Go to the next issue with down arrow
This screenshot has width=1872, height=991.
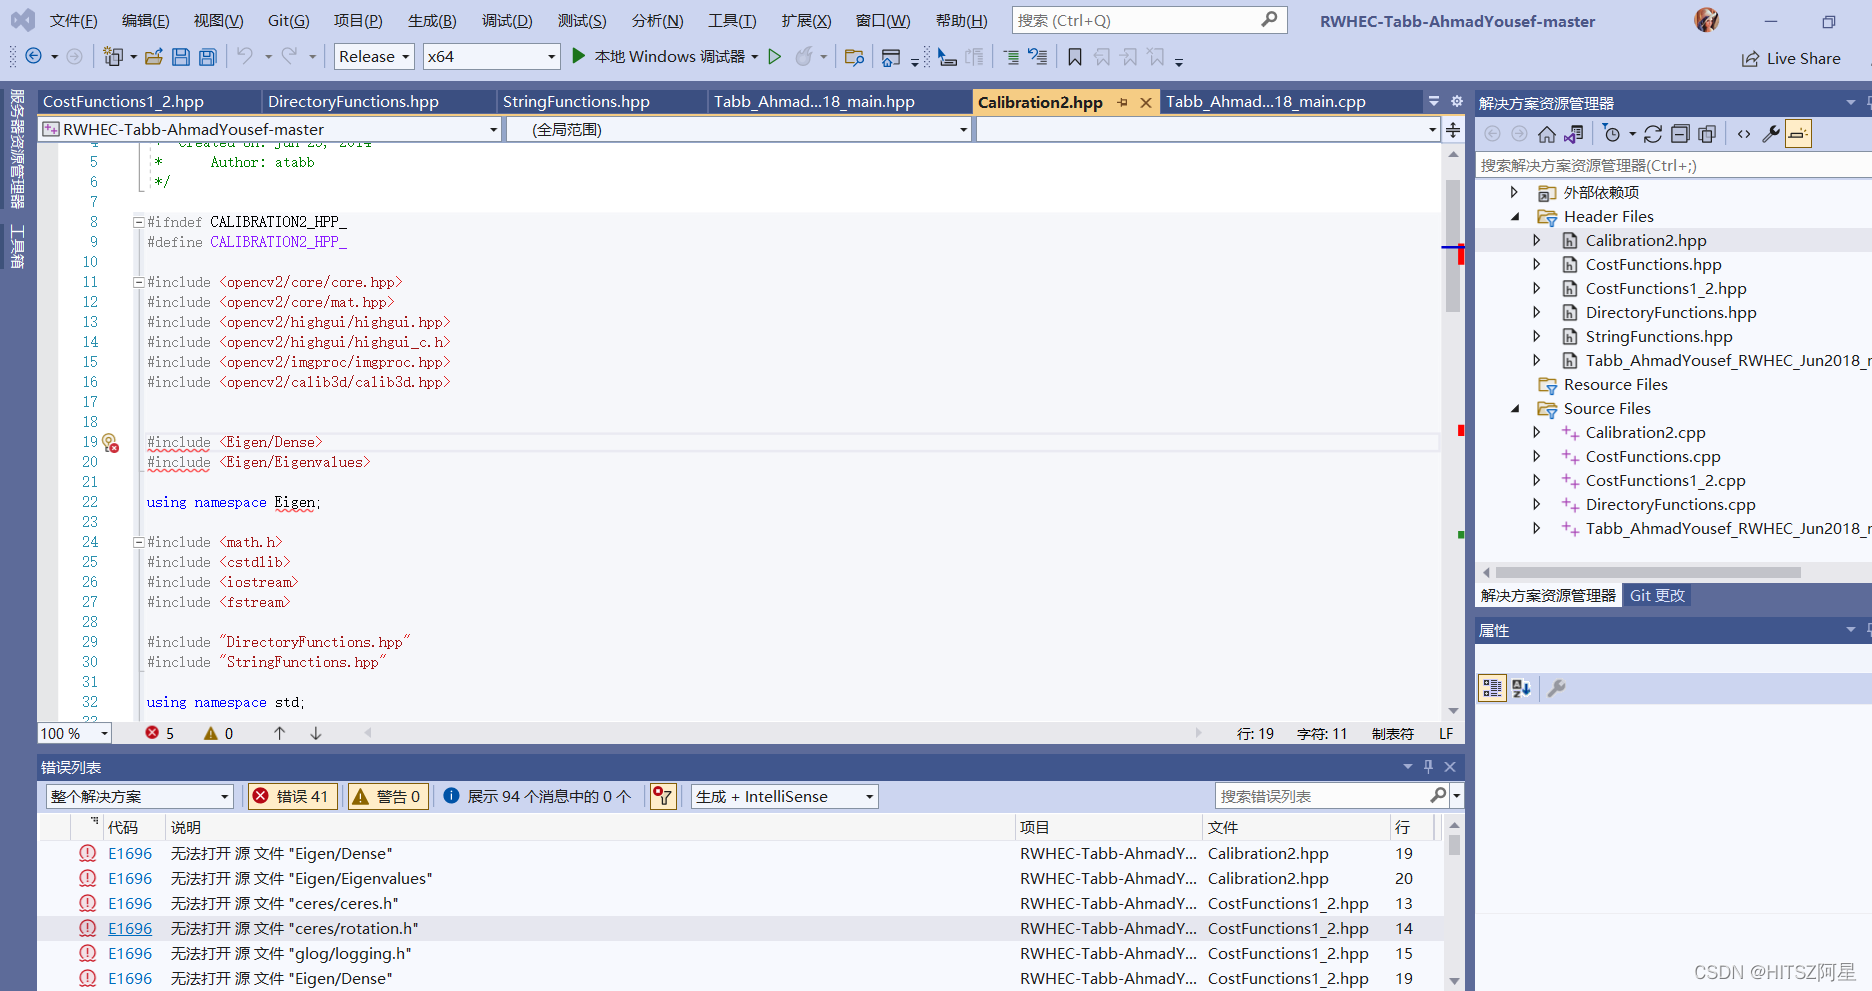316,733
